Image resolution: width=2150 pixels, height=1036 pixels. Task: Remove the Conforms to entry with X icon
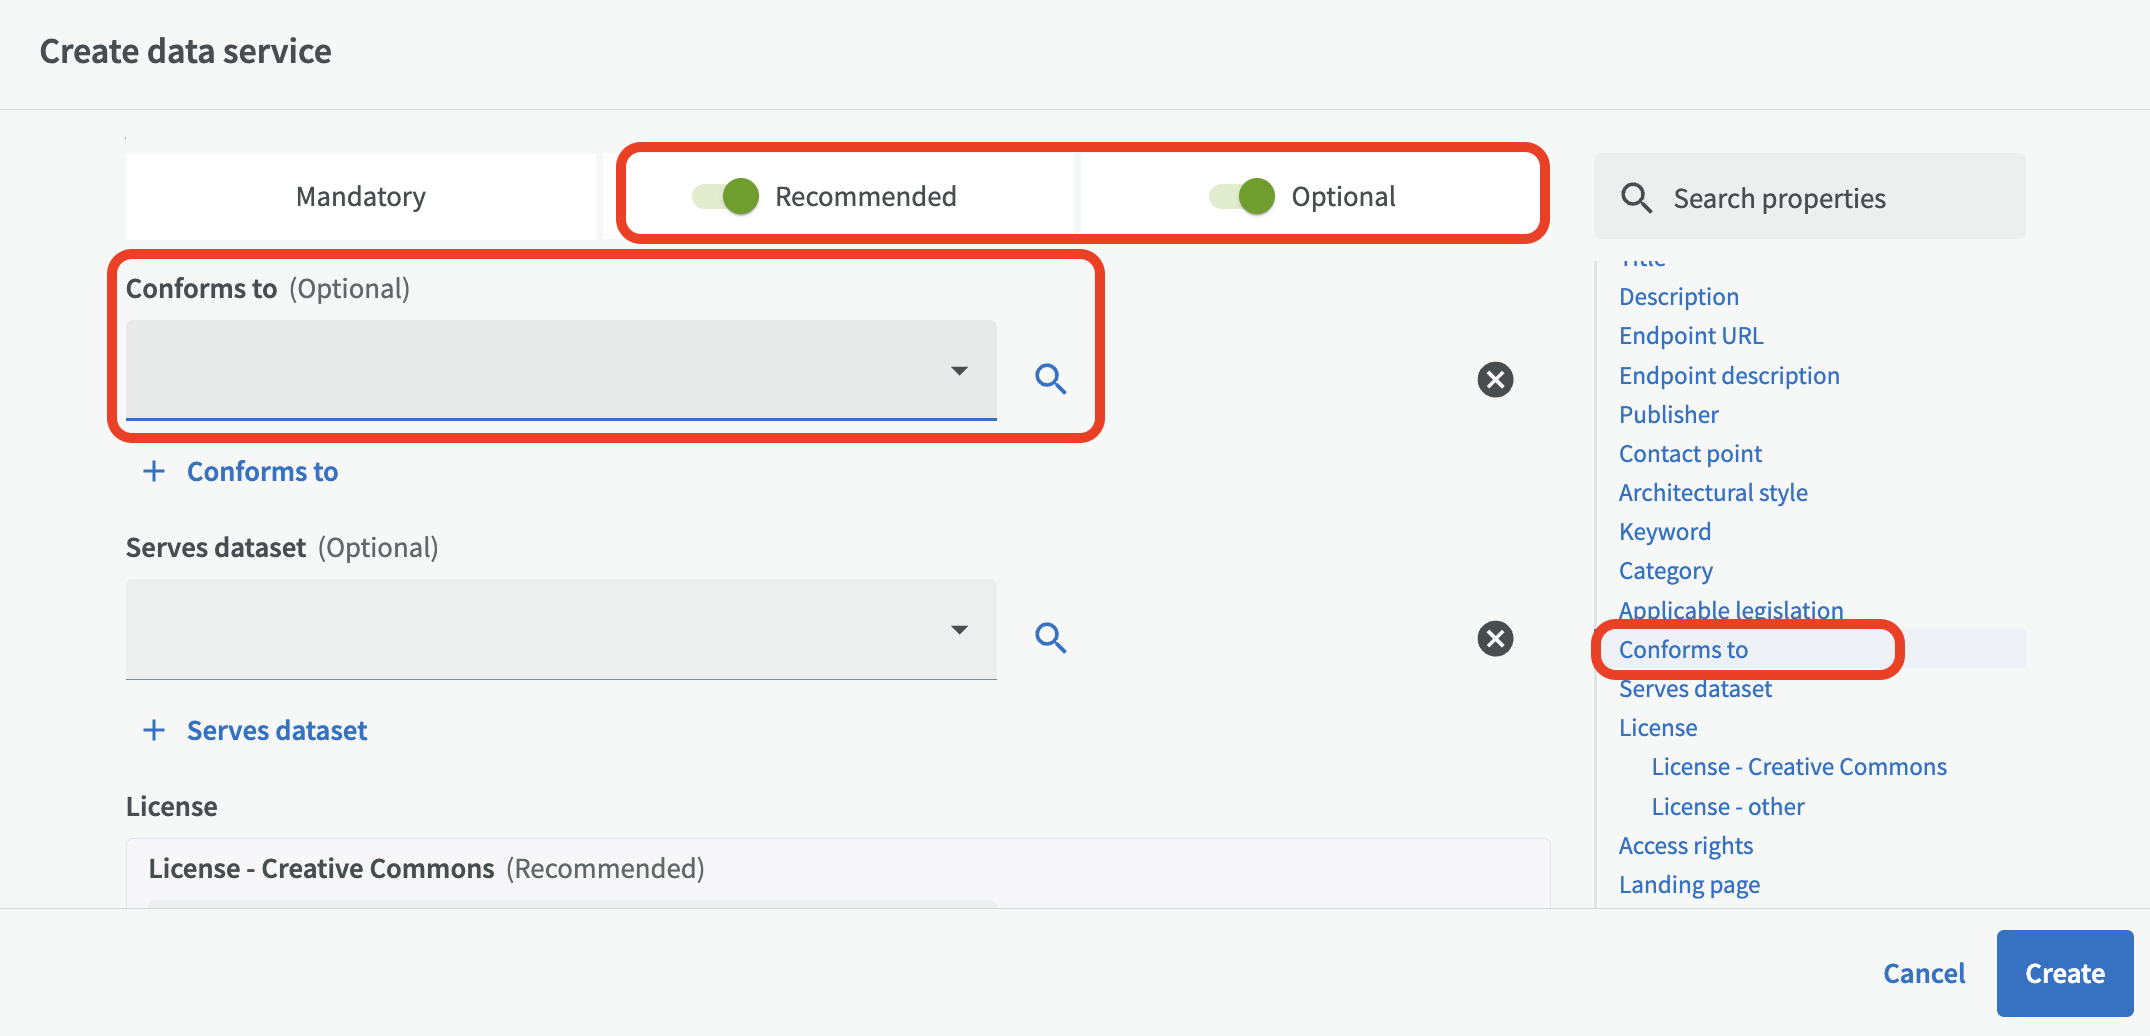[1495, 379]
